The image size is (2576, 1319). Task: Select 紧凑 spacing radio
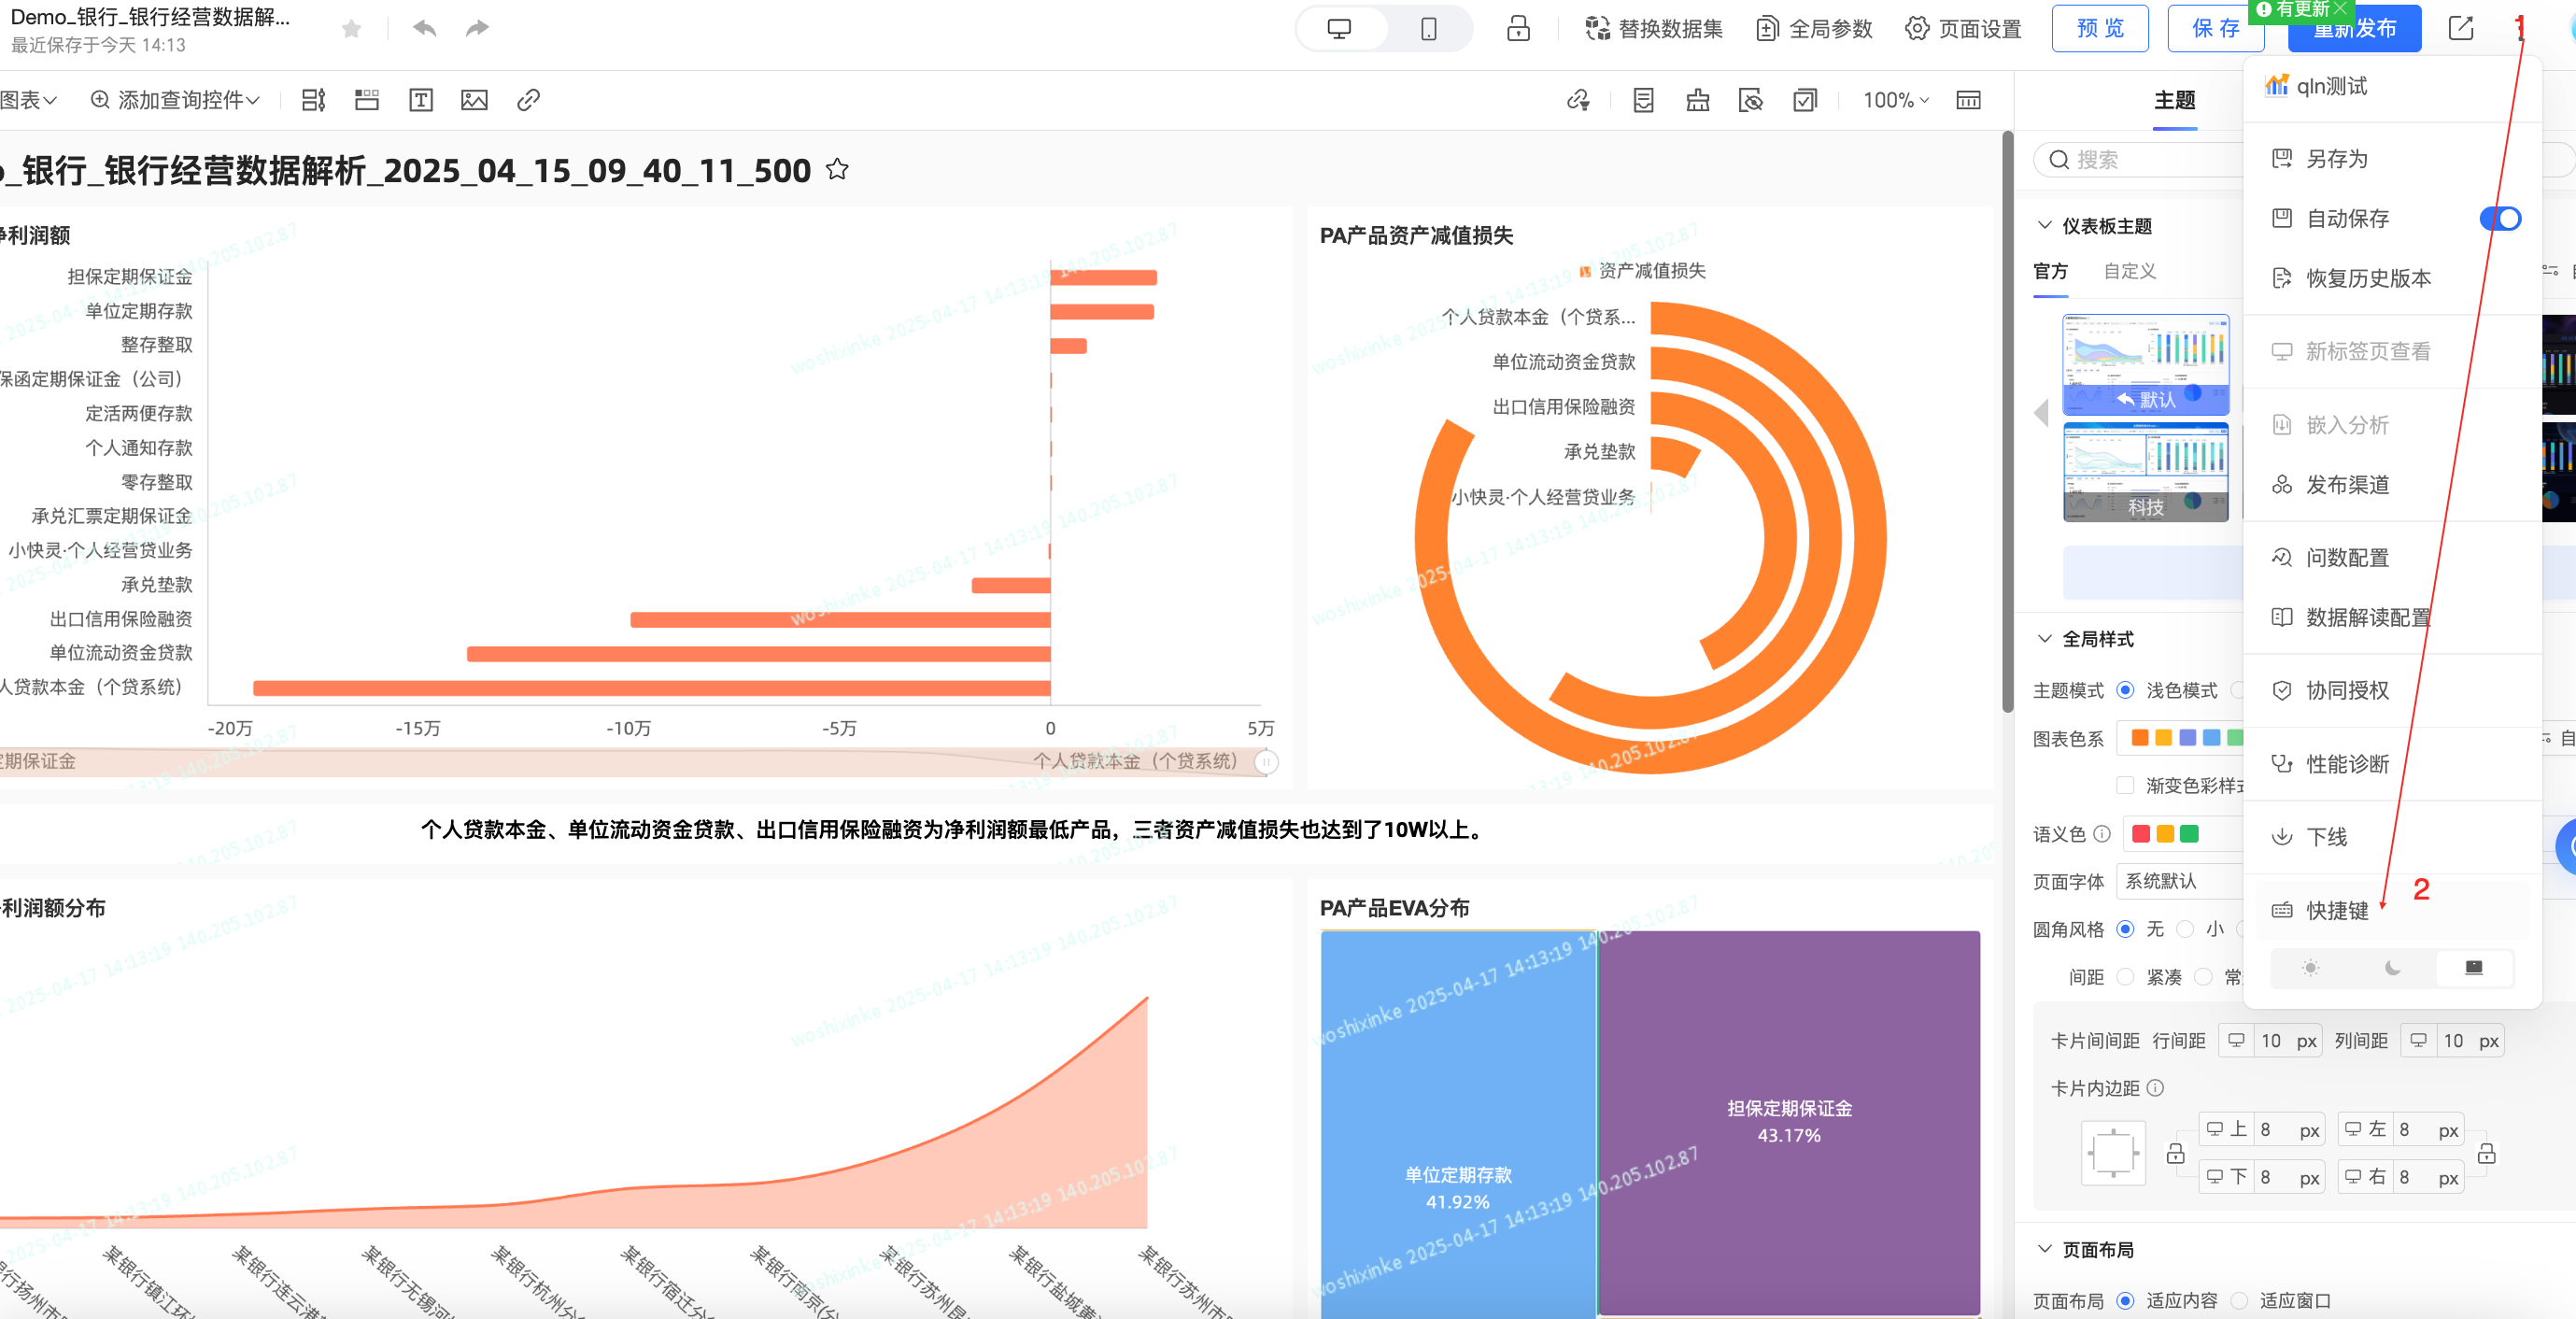[x=2125, y=977]
